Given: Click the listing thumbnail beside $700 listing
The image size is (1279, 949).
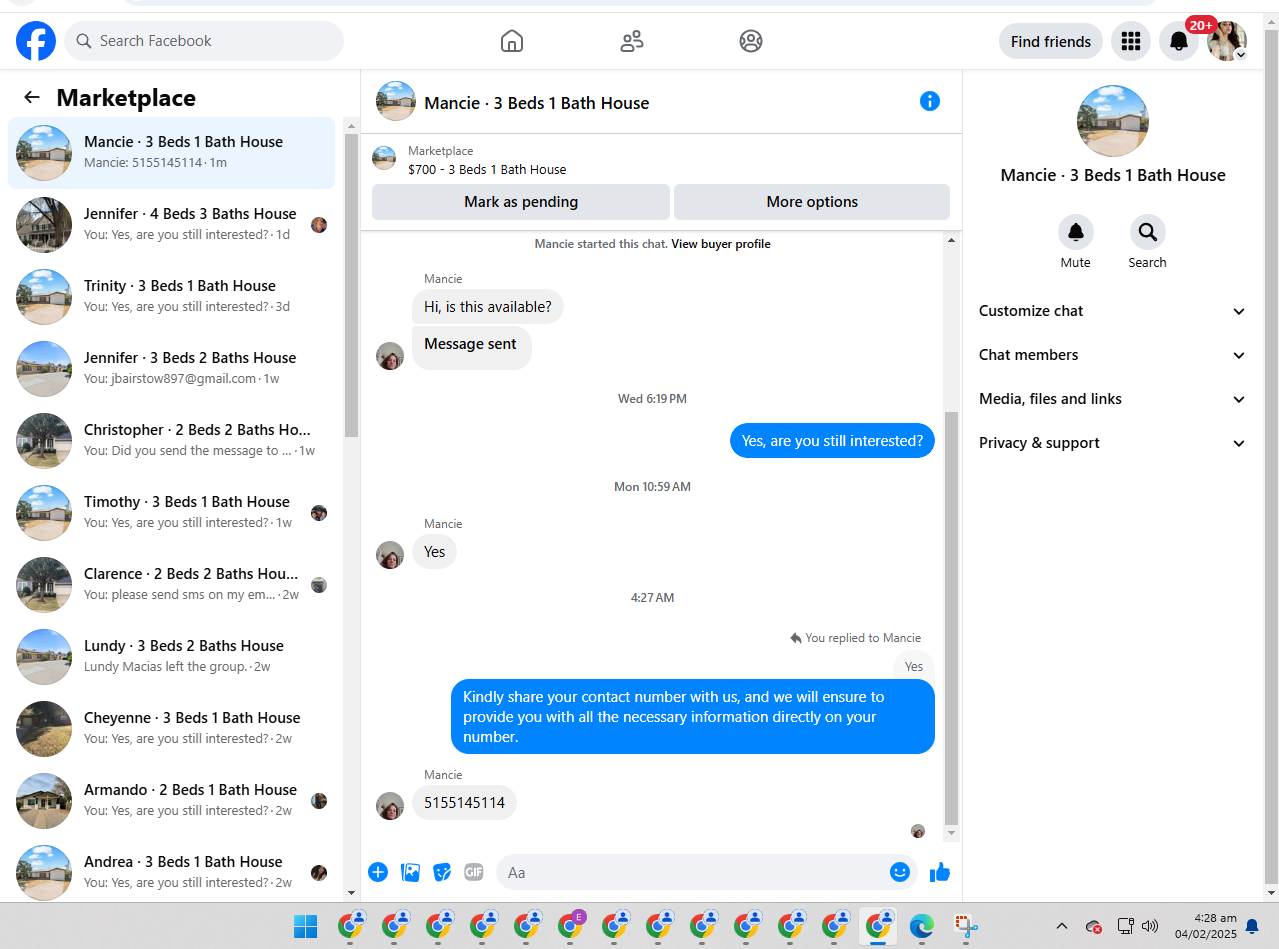Looking at the screenshot, I should pyautogui.click(x=384, y=158).
